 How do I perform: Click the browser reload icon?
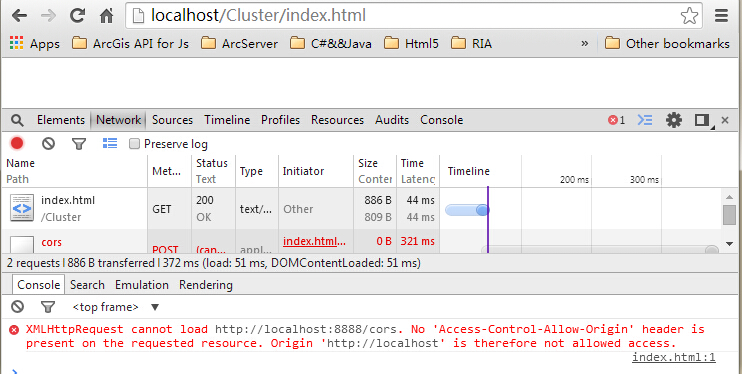[x=77, y=16]
